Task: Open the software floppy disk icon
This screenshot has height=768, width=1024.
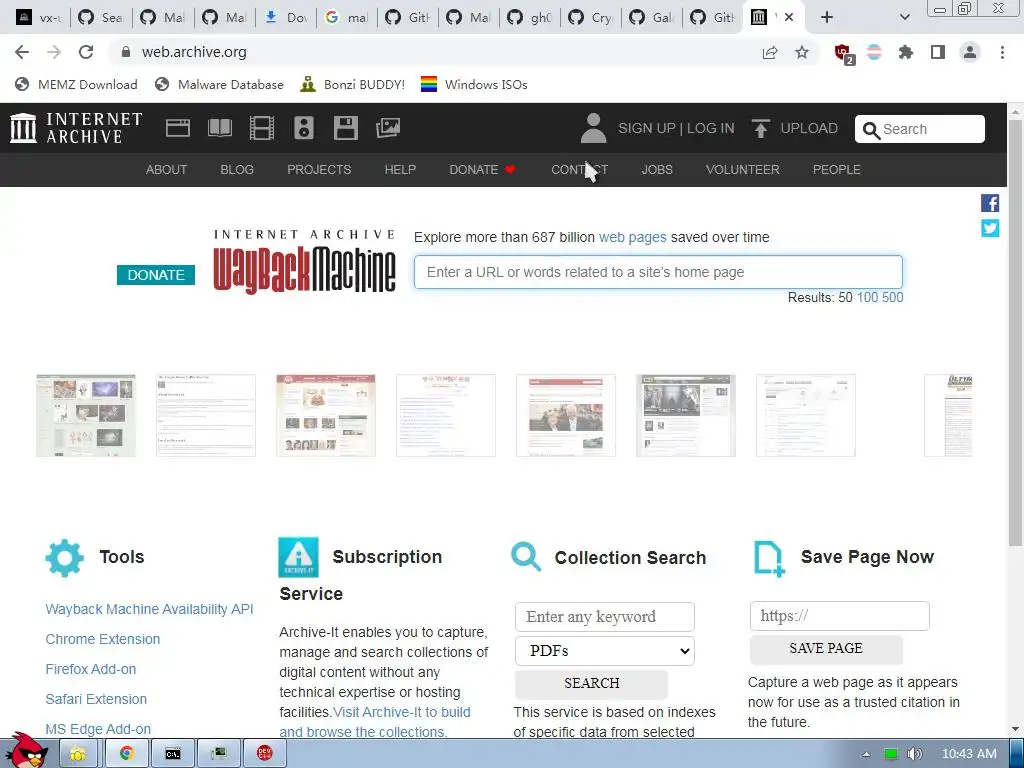Action: [345, 128]
